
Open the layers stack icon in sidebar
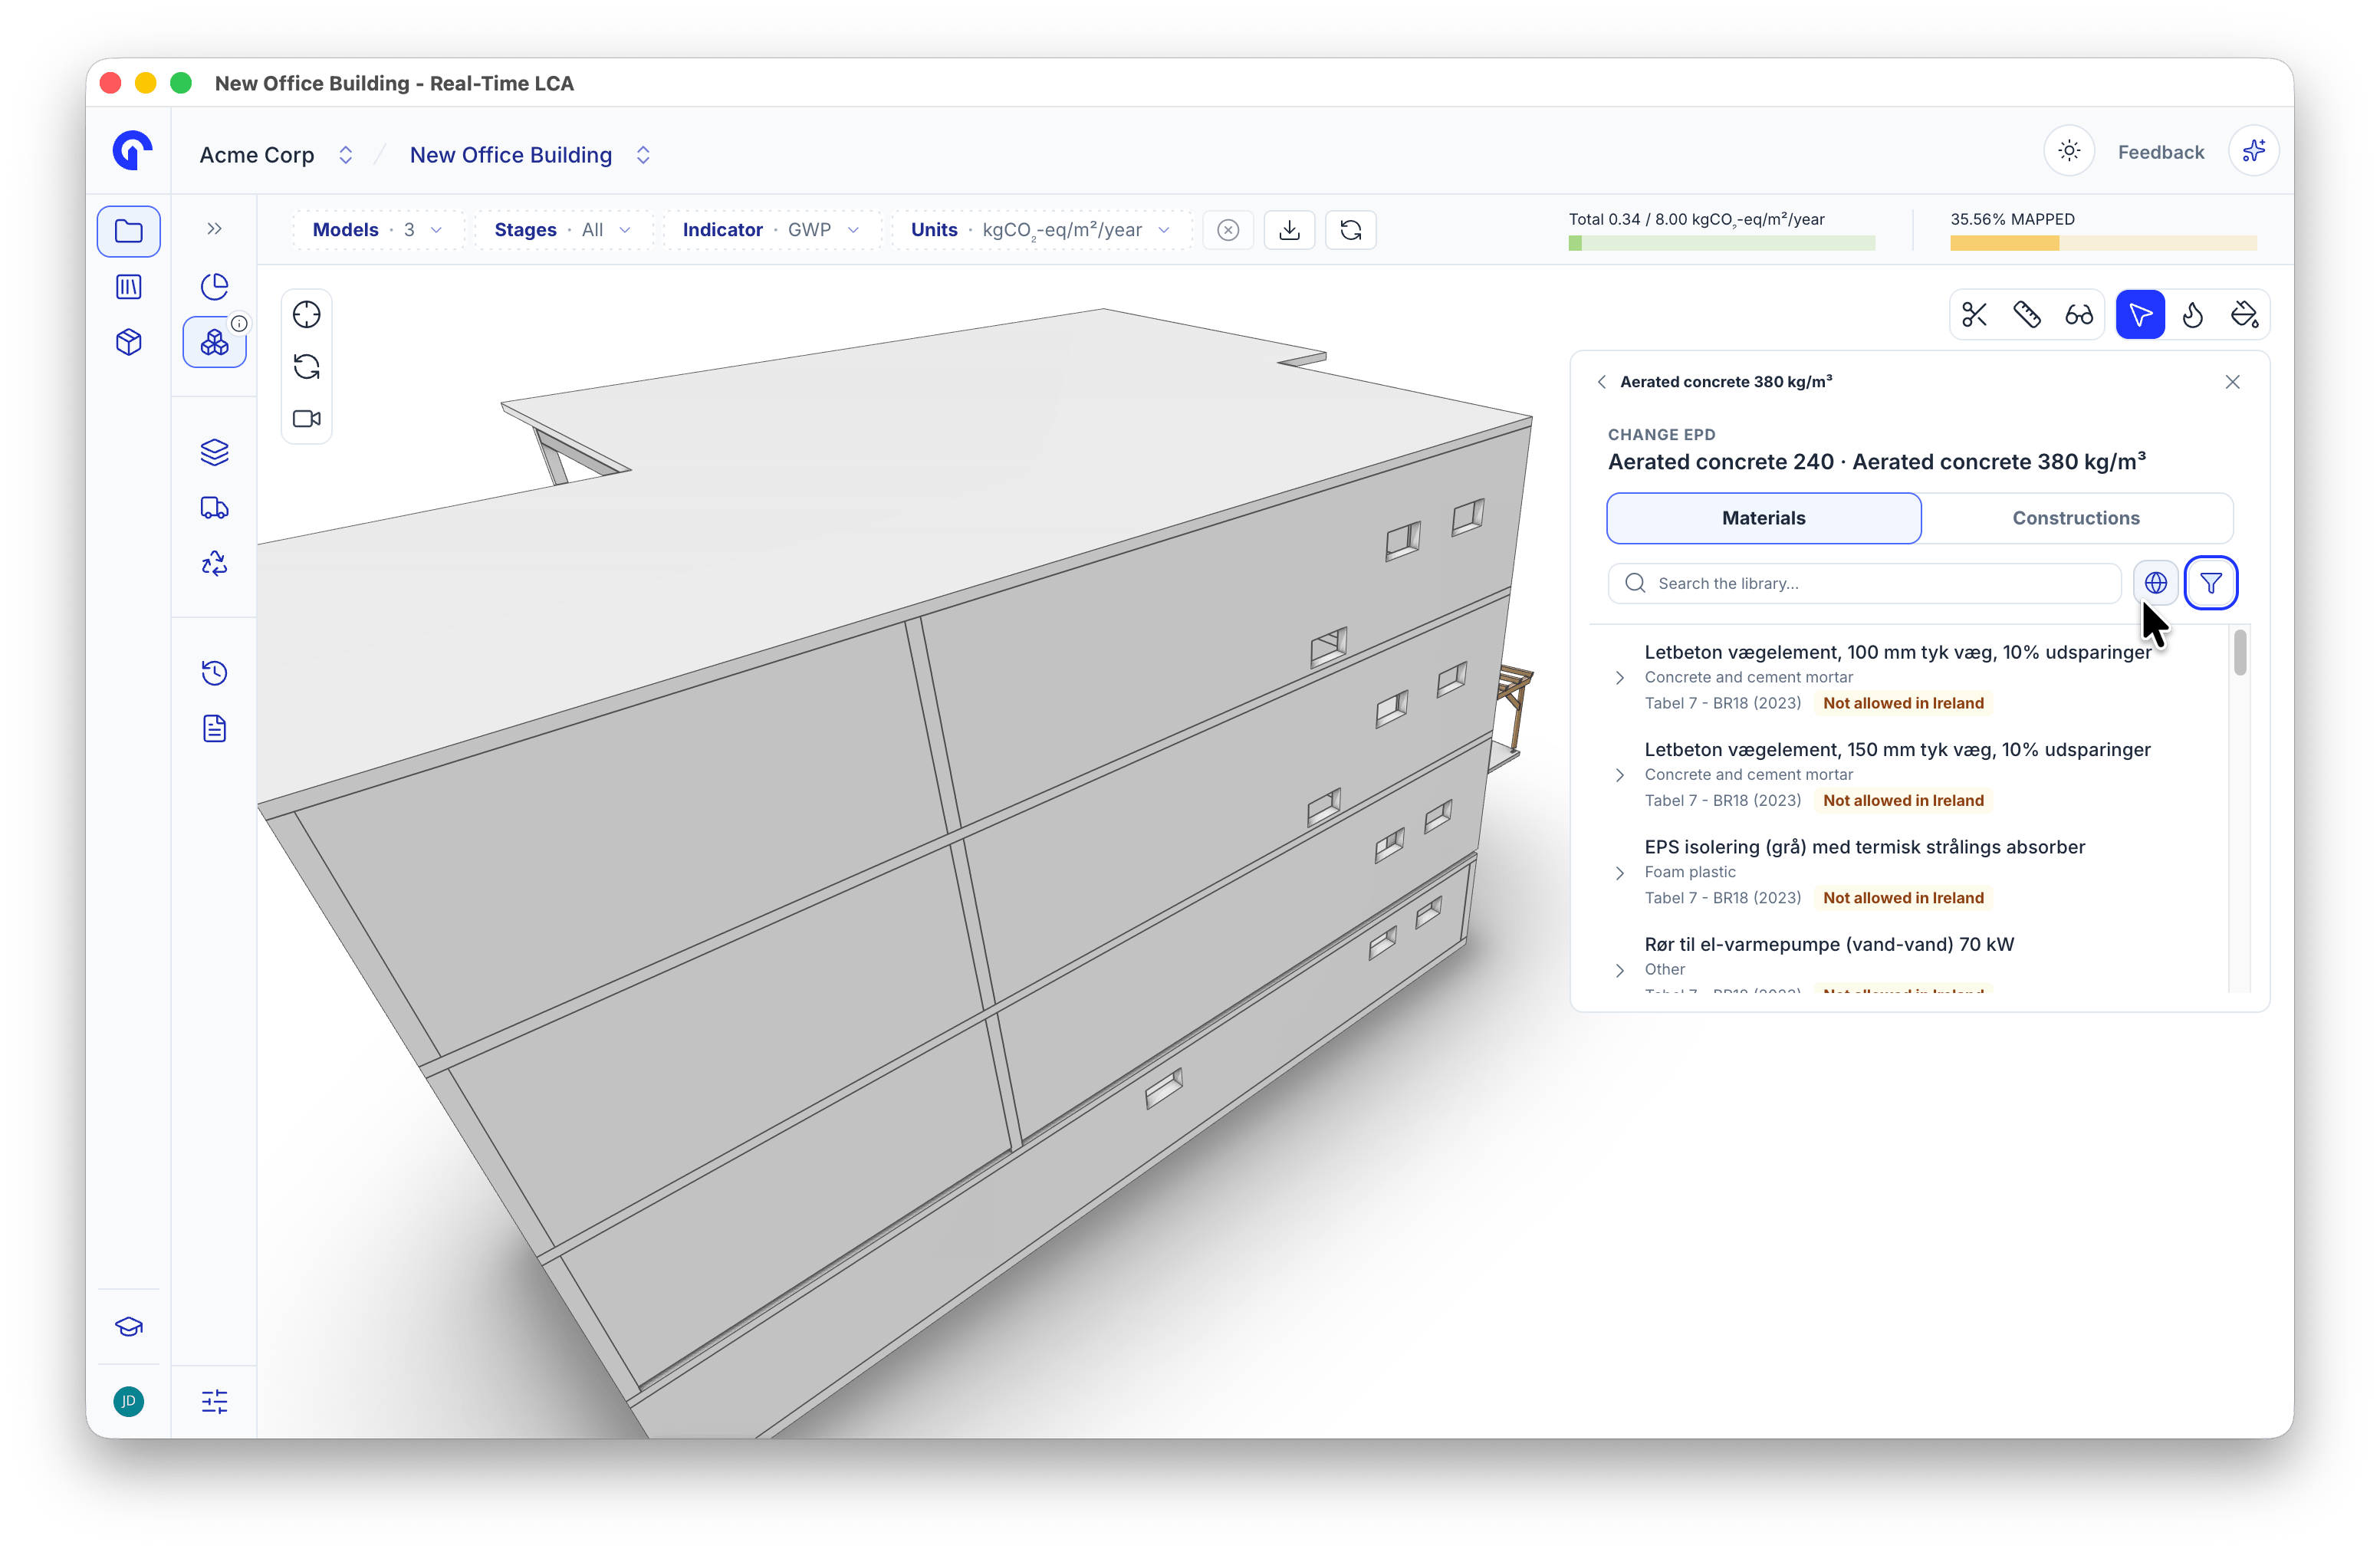click(x=214, y=452)
